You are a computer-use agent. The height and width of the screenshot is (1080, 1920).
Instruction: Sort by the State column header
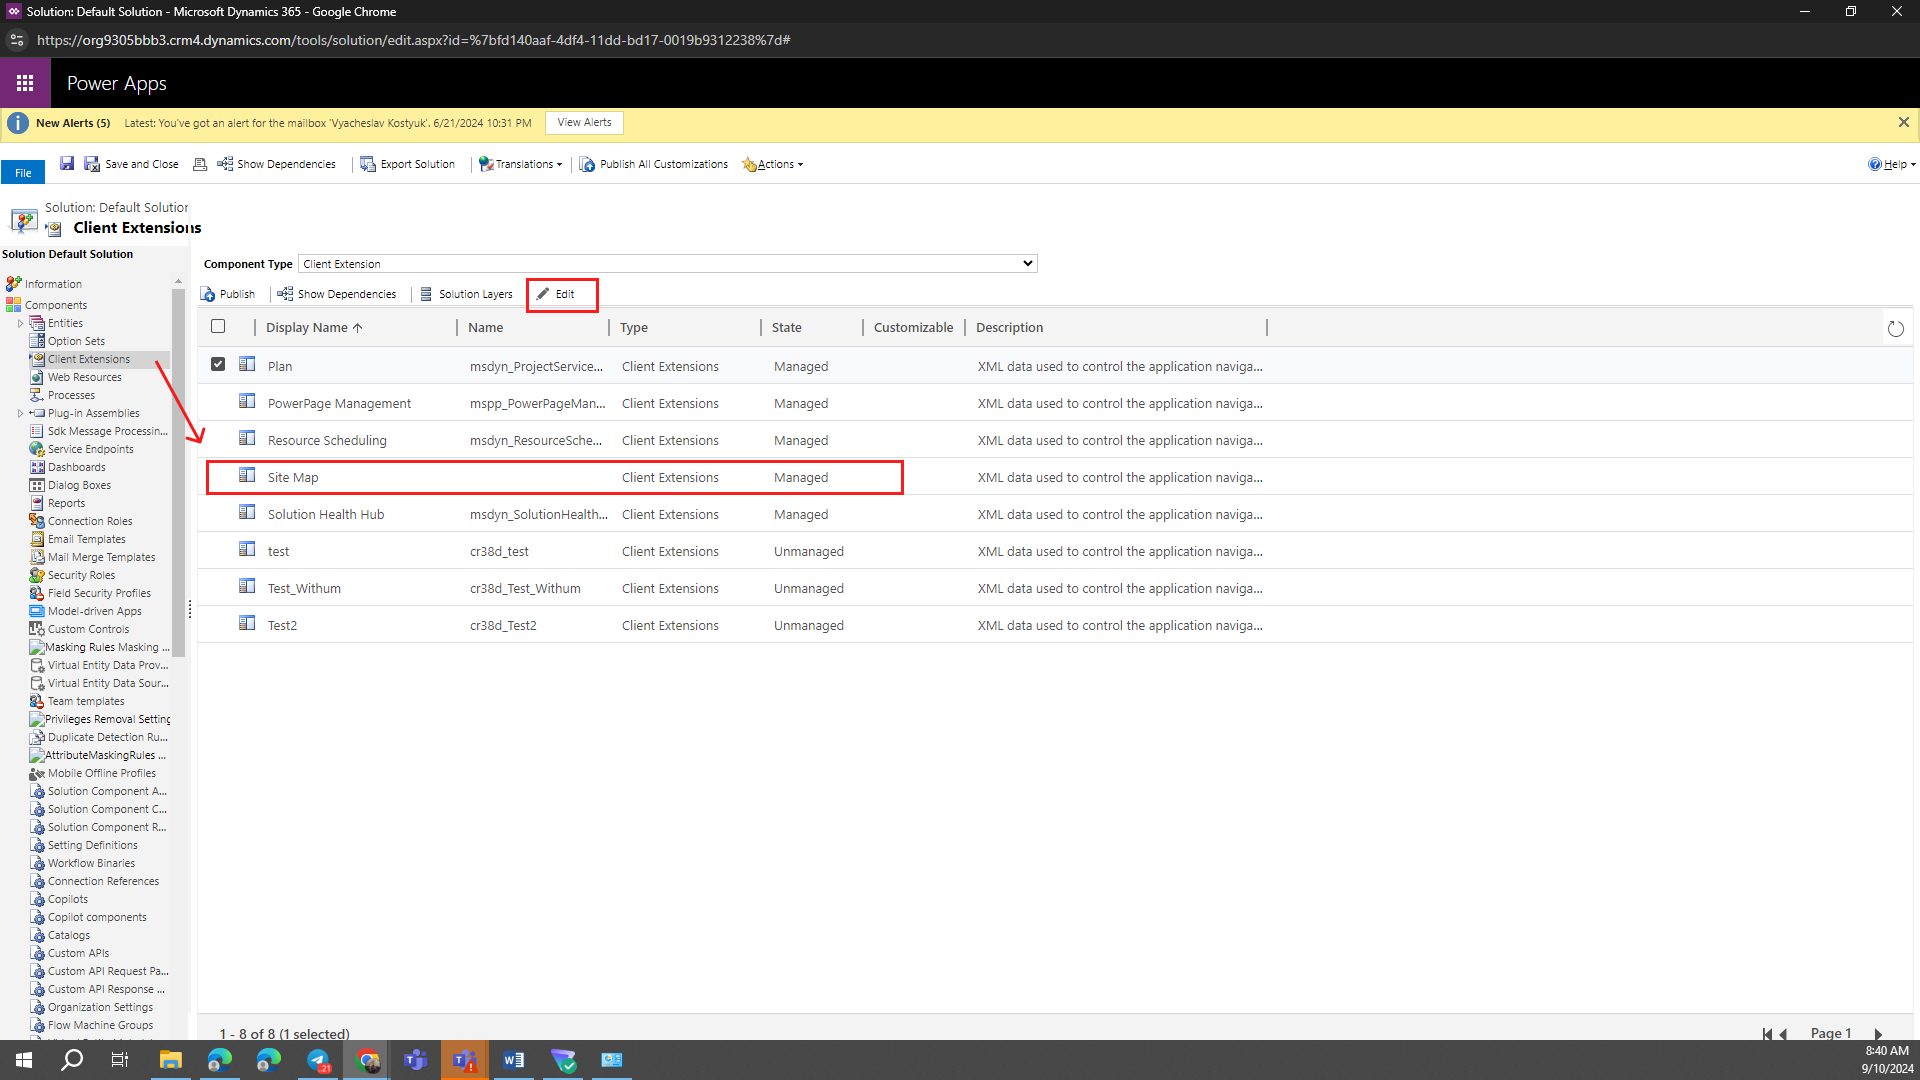coord(787,327)
